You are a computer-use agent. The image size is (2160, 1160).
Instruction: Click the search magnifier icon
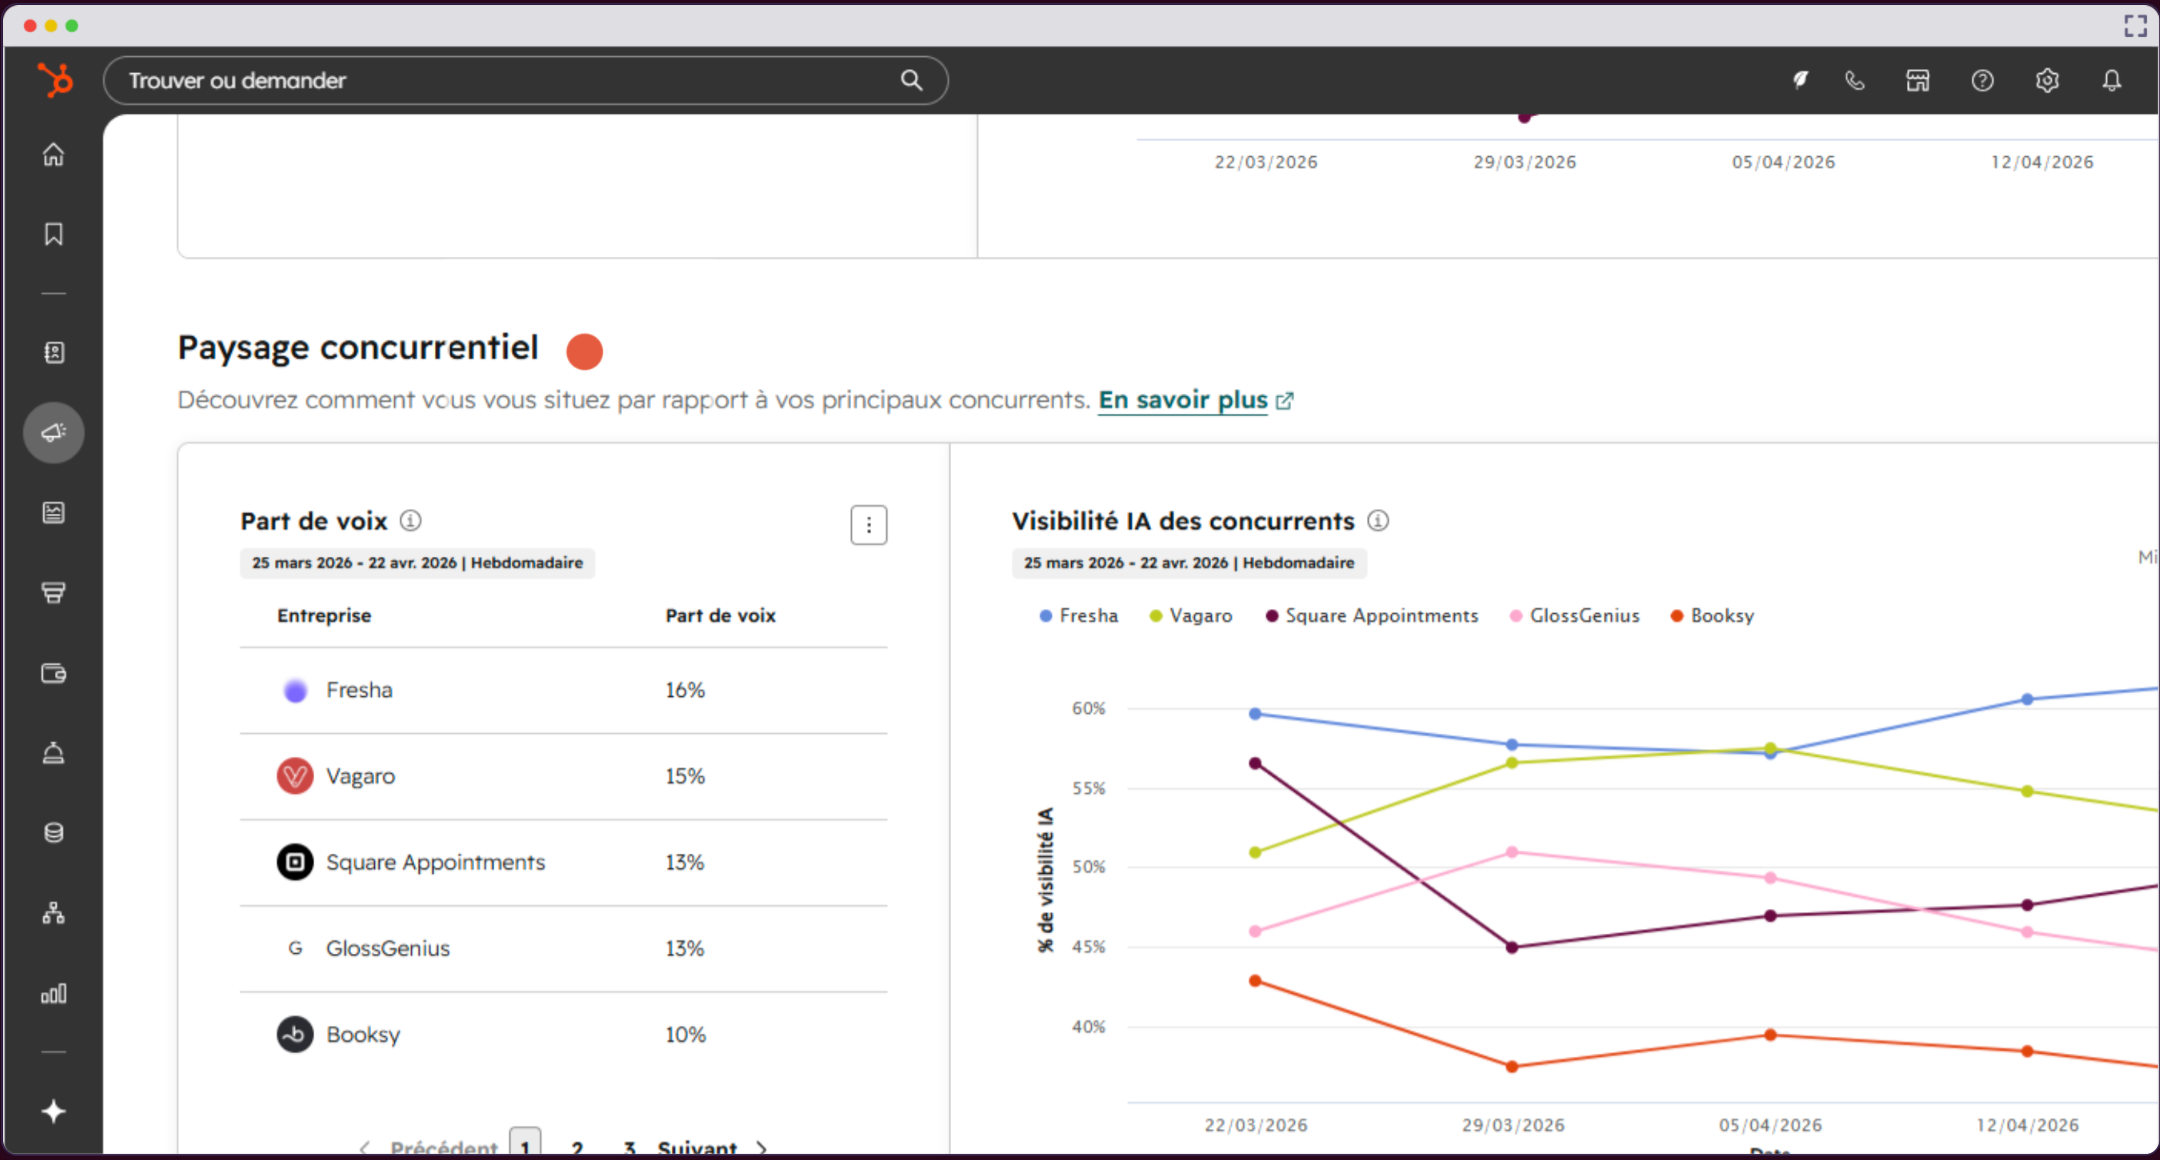pyautogui.click(x=911, y=80)
